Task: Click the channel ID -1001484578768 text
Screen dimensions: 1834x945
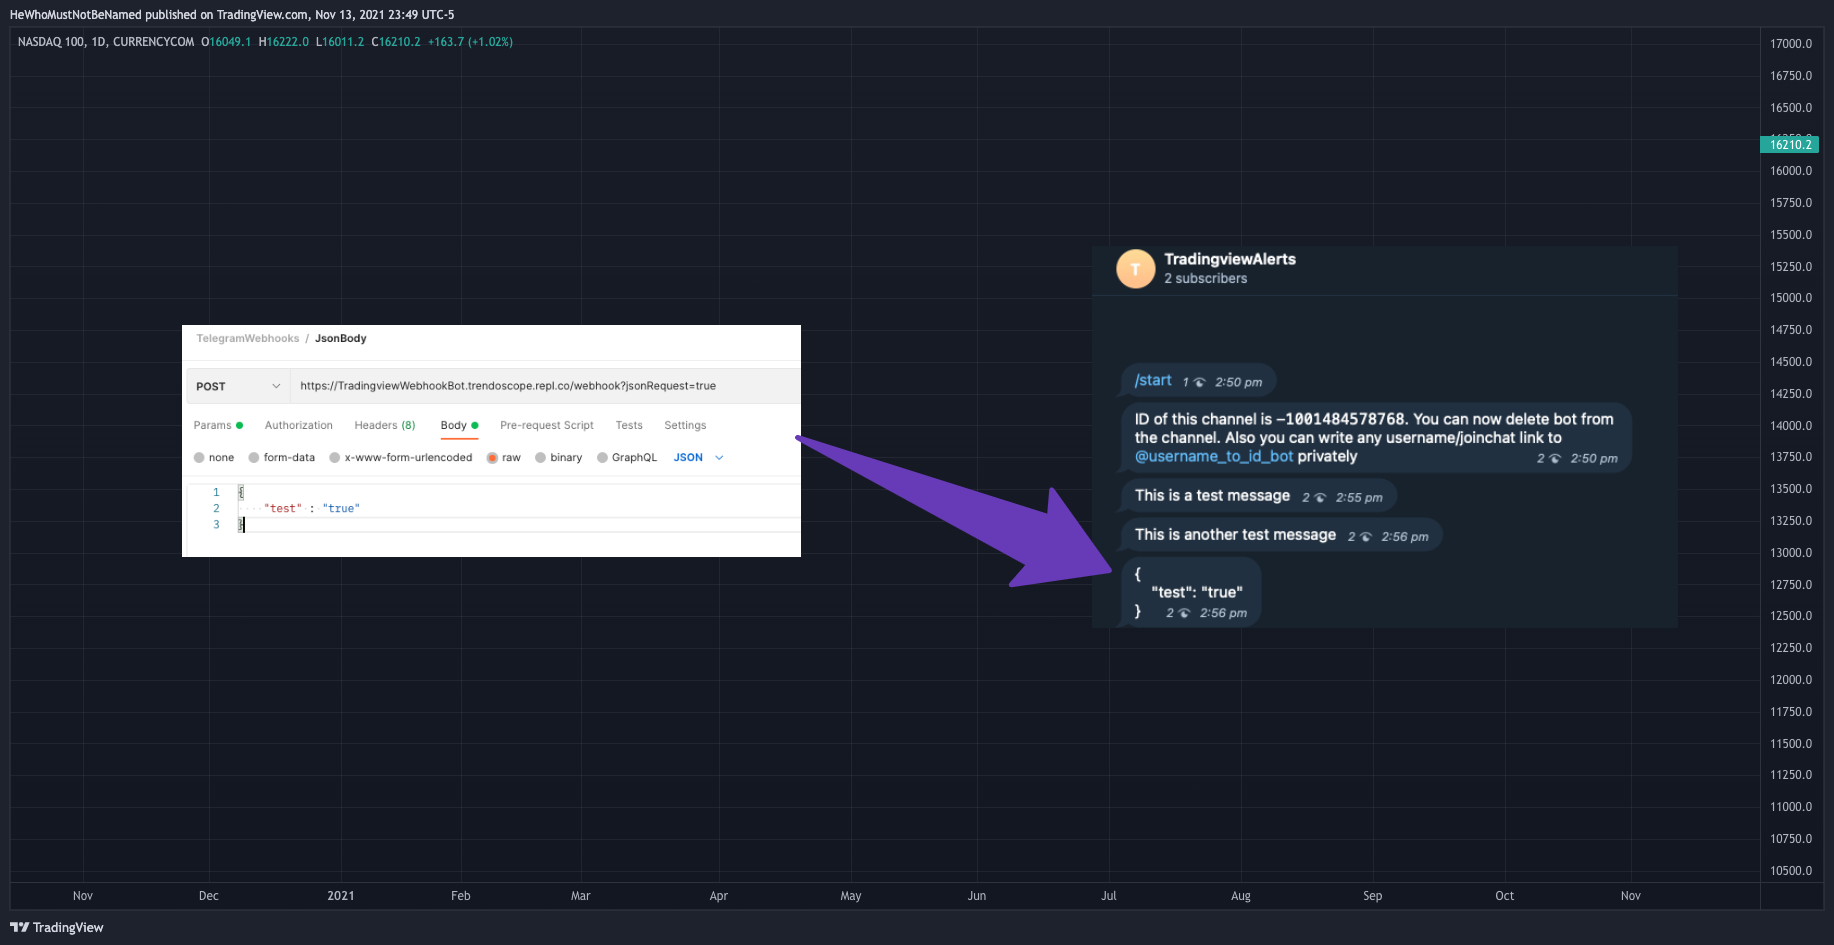Action: pos(1341,420)
